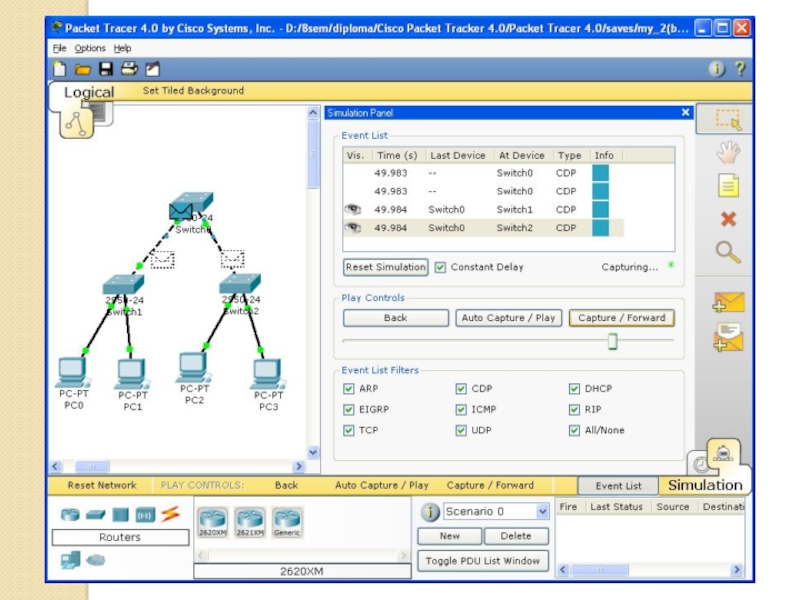Uncheck the ARP filter checkbox
Viewport: 800px width, 600px height.
(349, 389)
